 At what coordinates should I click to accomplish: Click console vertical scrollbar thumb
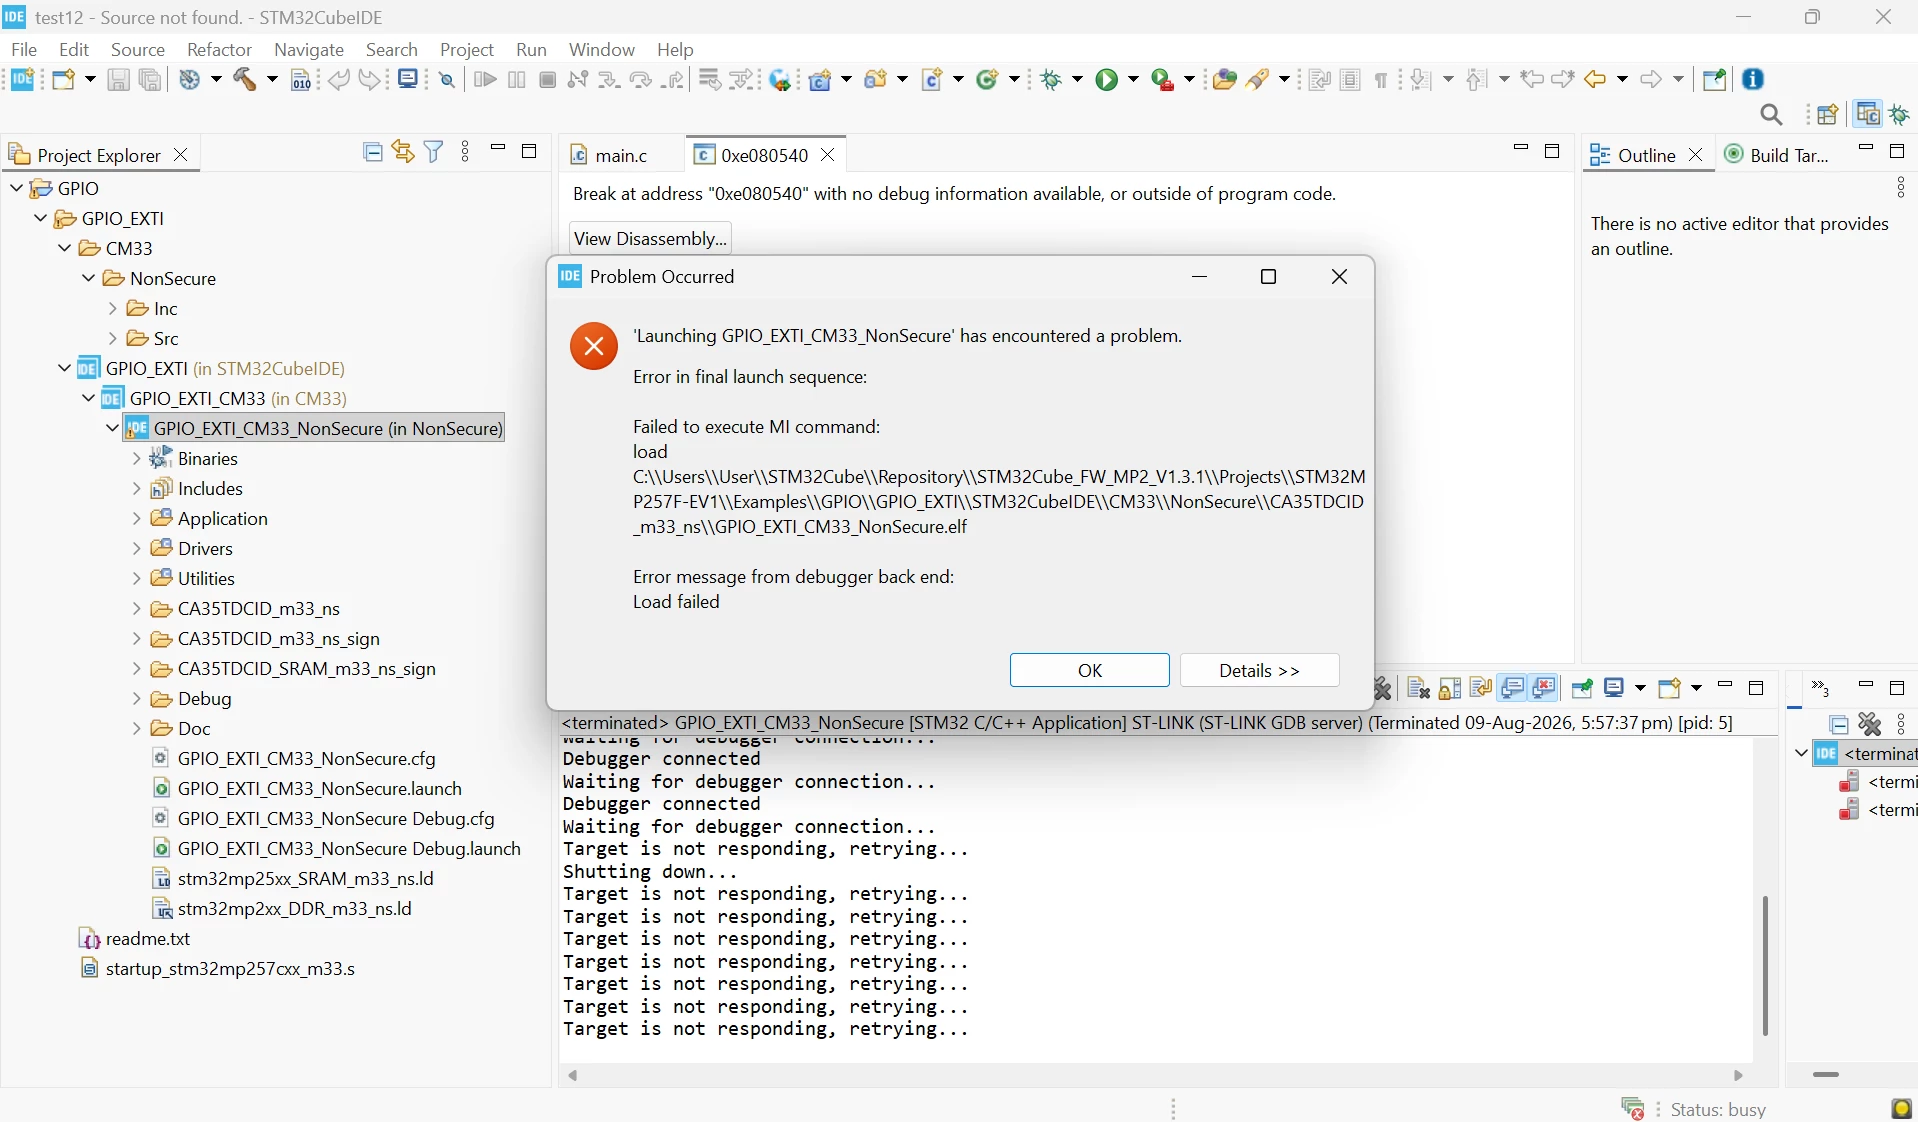click(1765, 965)
